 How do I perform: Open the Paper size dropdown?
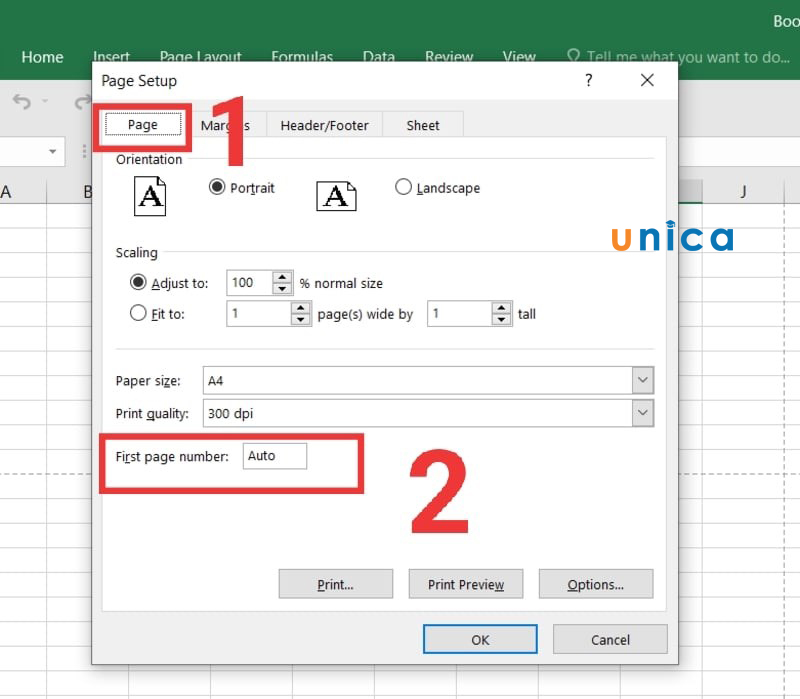point(642,380)
